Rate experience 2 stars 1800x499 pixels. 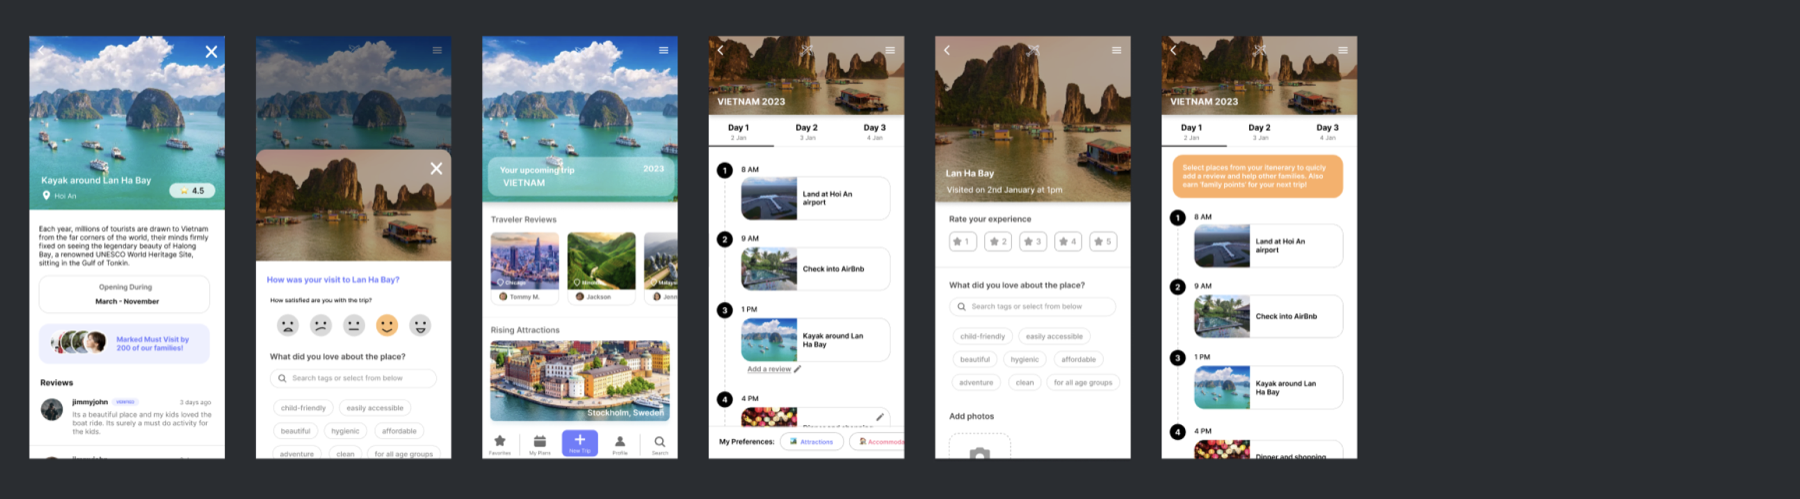pyautogui.click(x=998, y=242)
